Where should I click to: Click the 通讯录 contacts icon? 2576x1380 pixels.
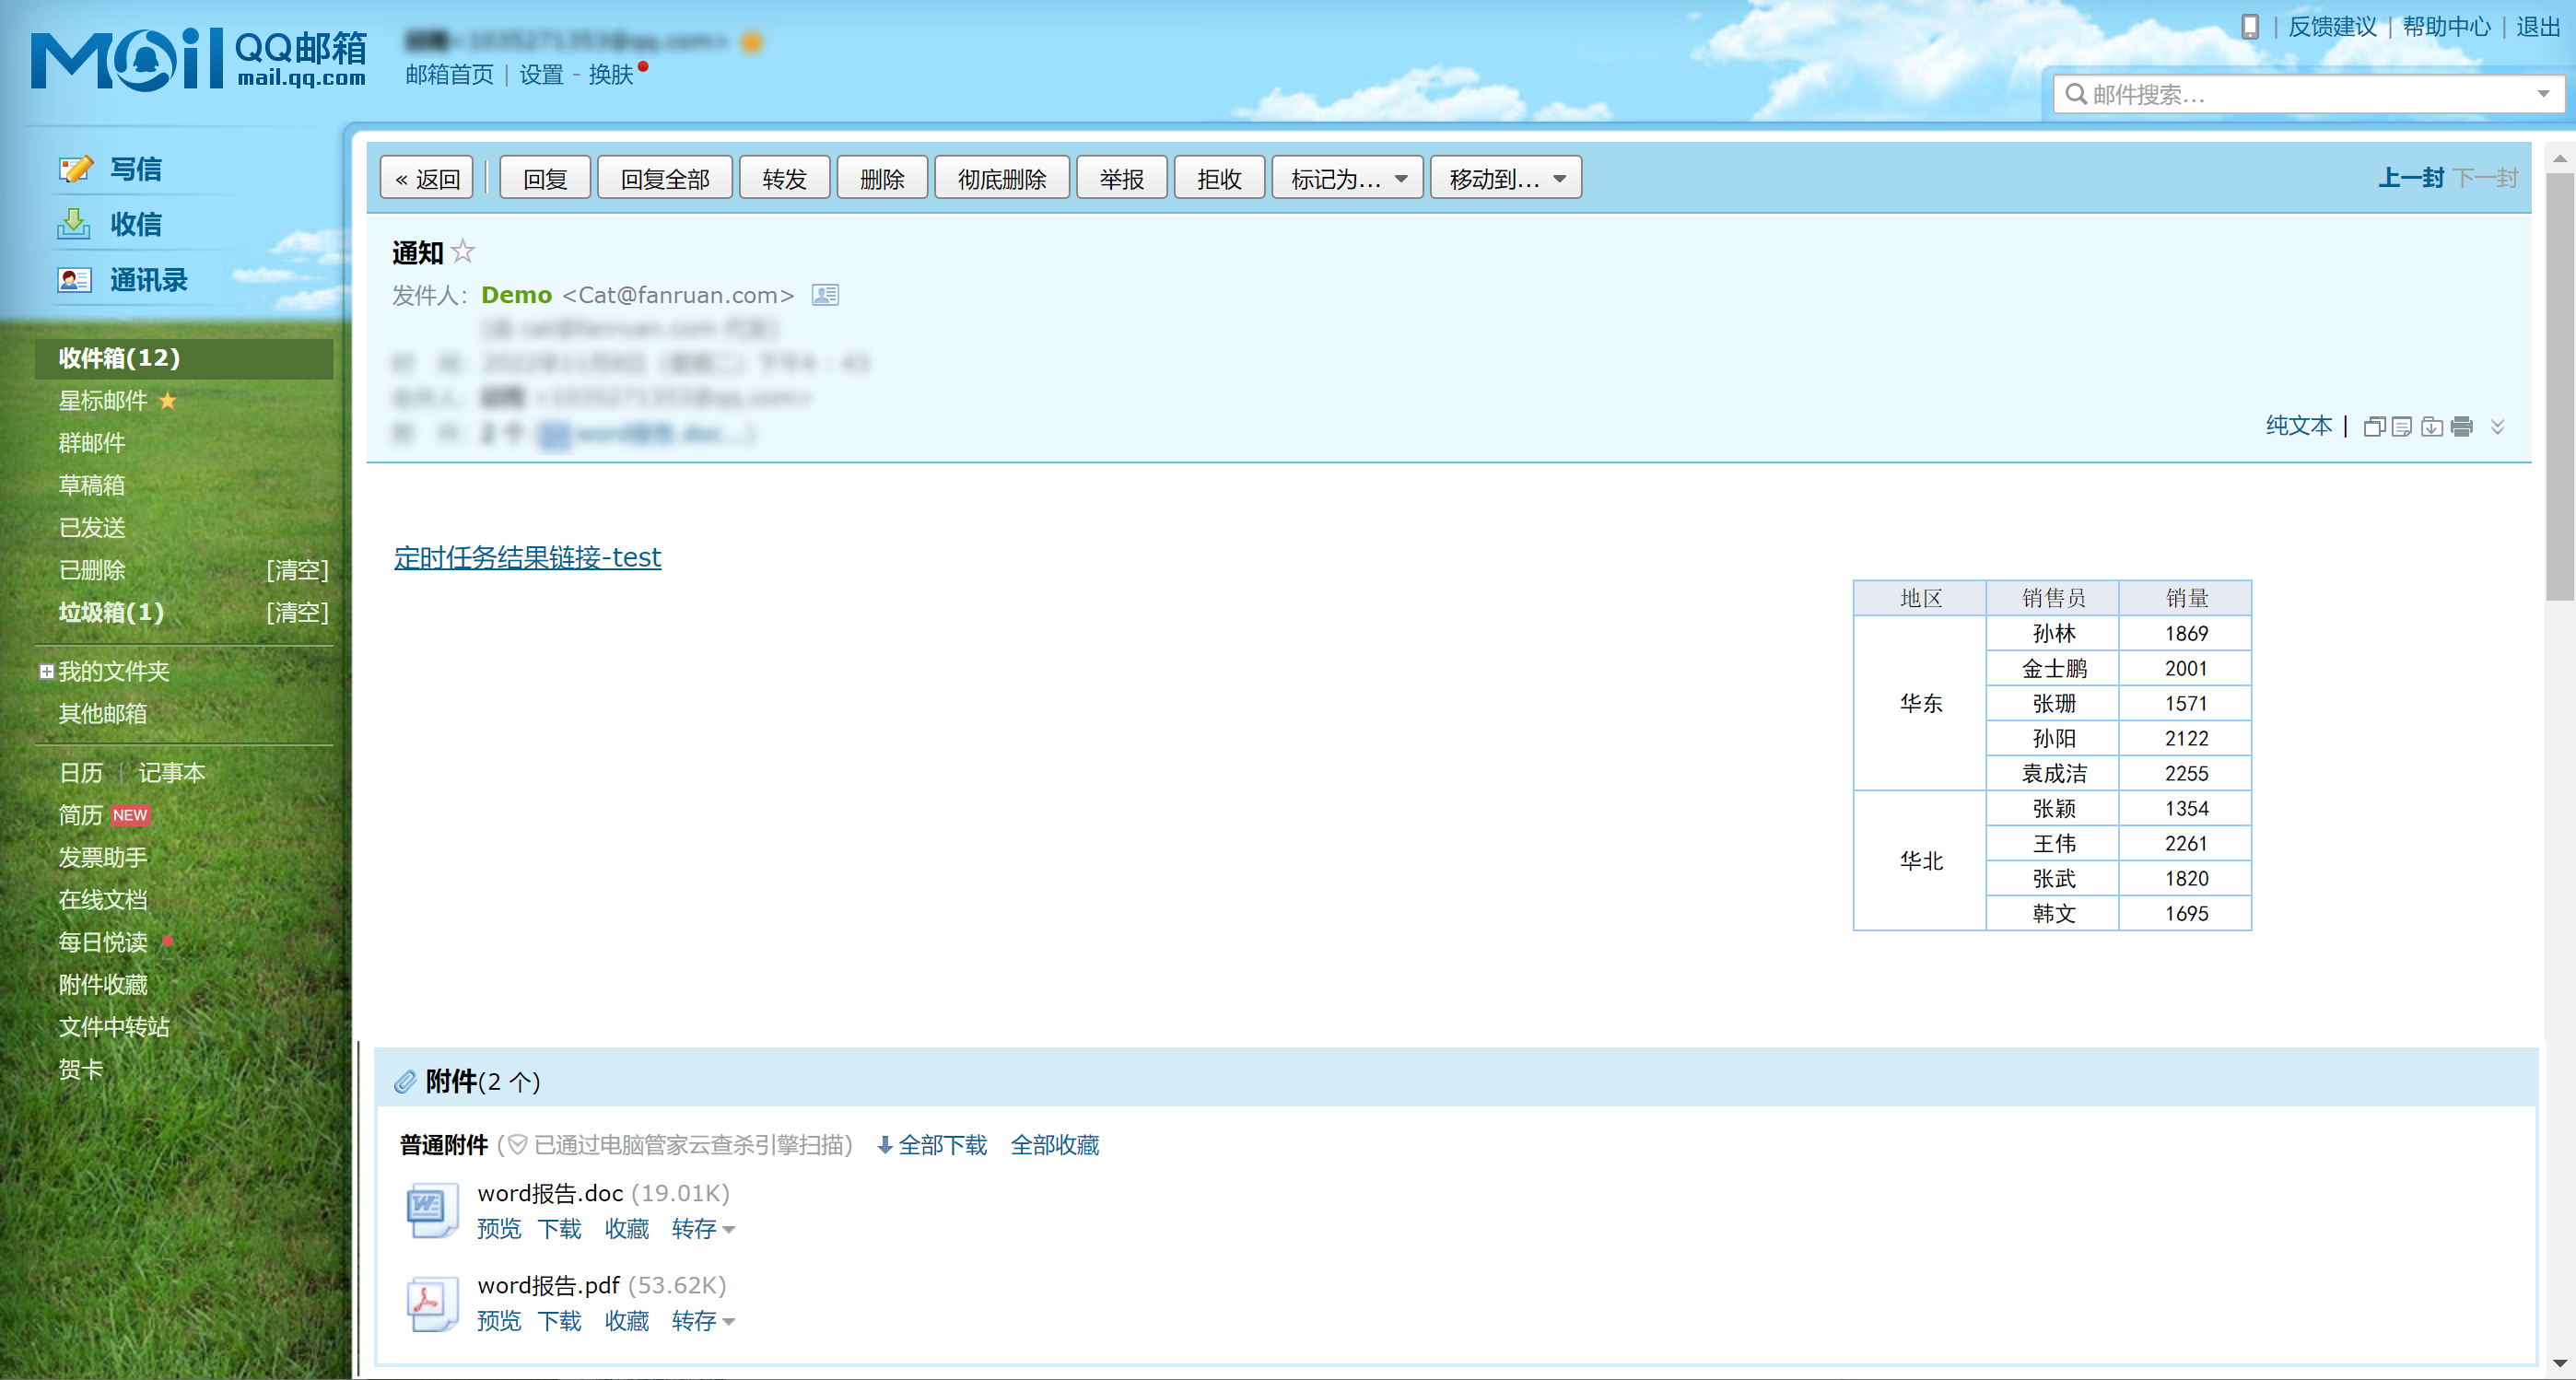75,280
